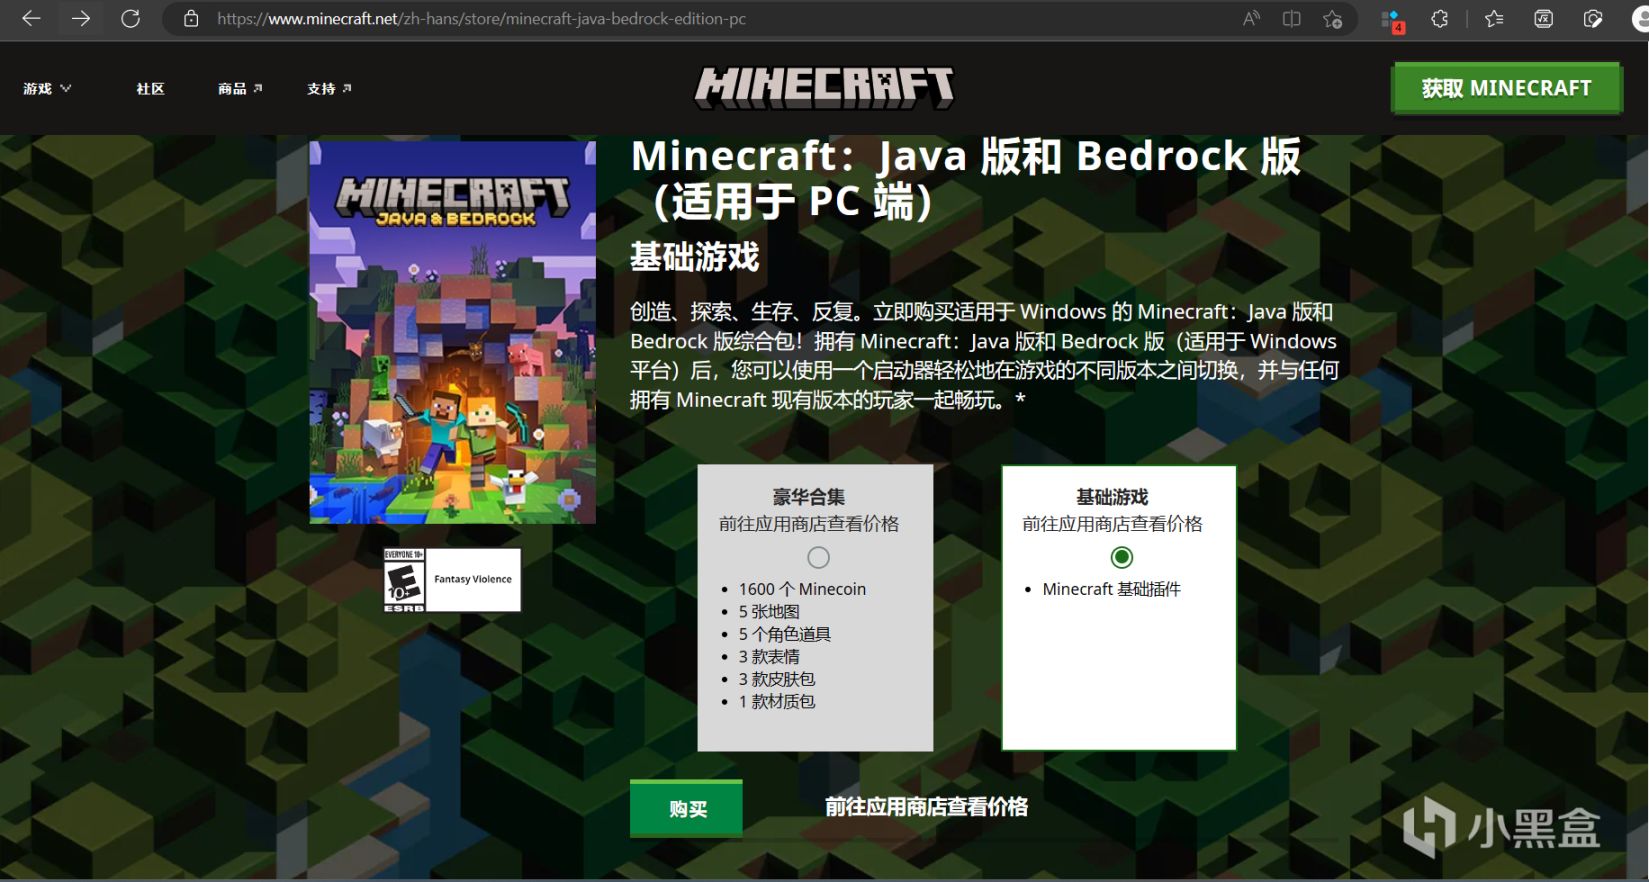The width and height of the screenshot is (1649, 882).
Task: Click the Java & Bedrock cover art
Action: click(x=452, y=332)
